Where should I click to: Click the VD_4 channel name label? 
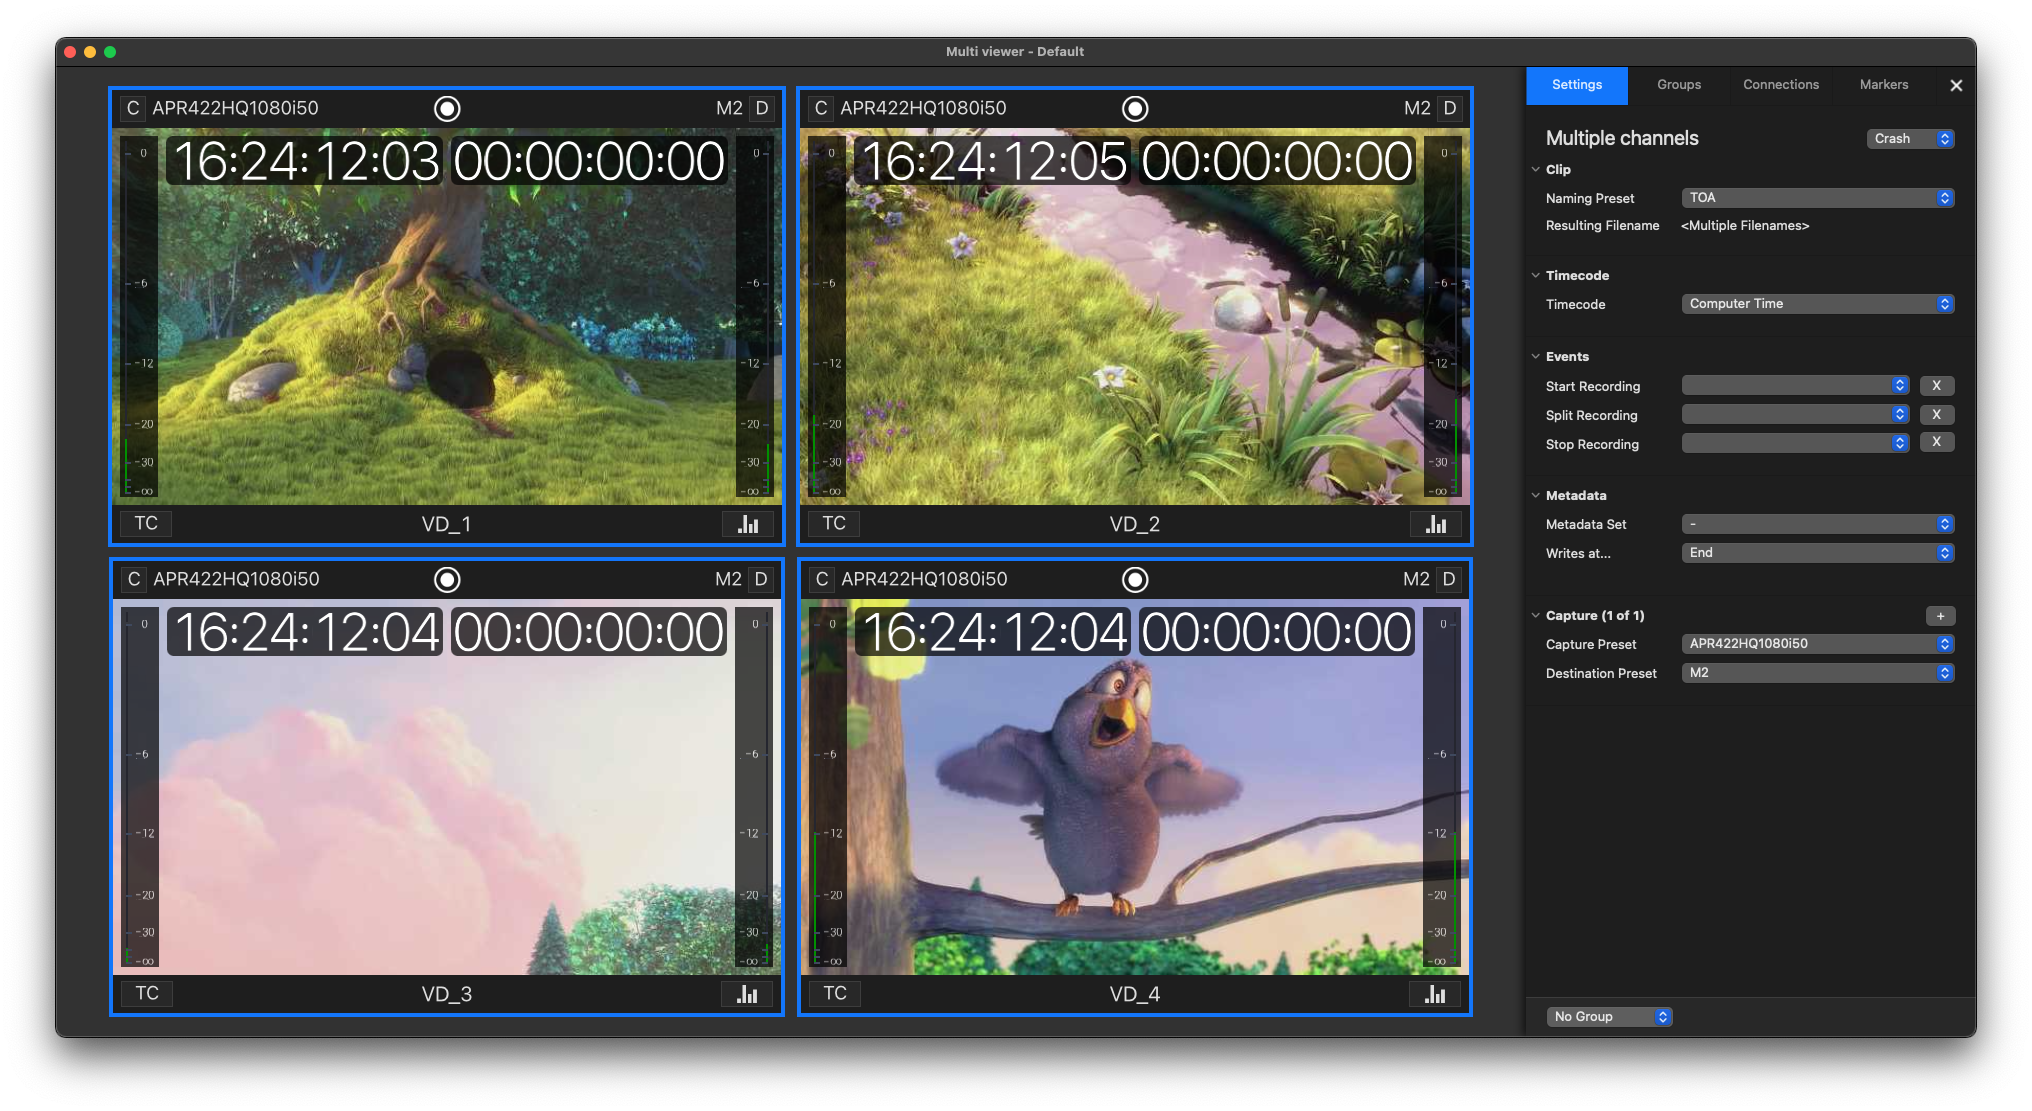pyautogui.click(x=1134, y=994)
